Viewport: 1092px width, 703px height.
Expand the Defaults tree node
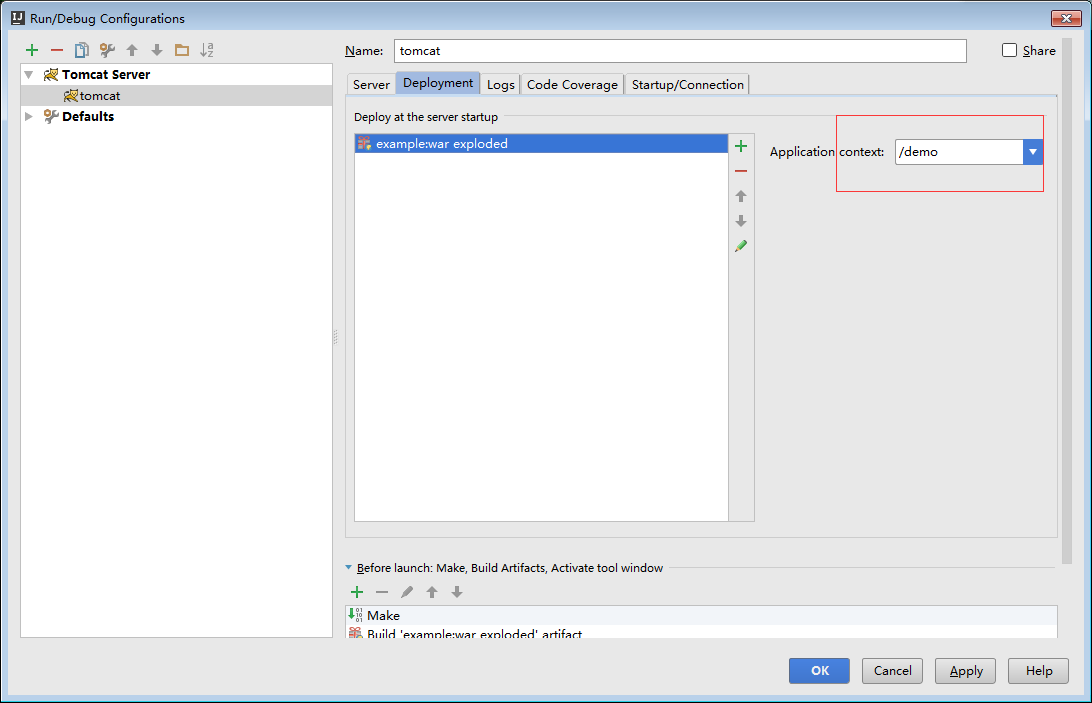click(x=29, y=116)
